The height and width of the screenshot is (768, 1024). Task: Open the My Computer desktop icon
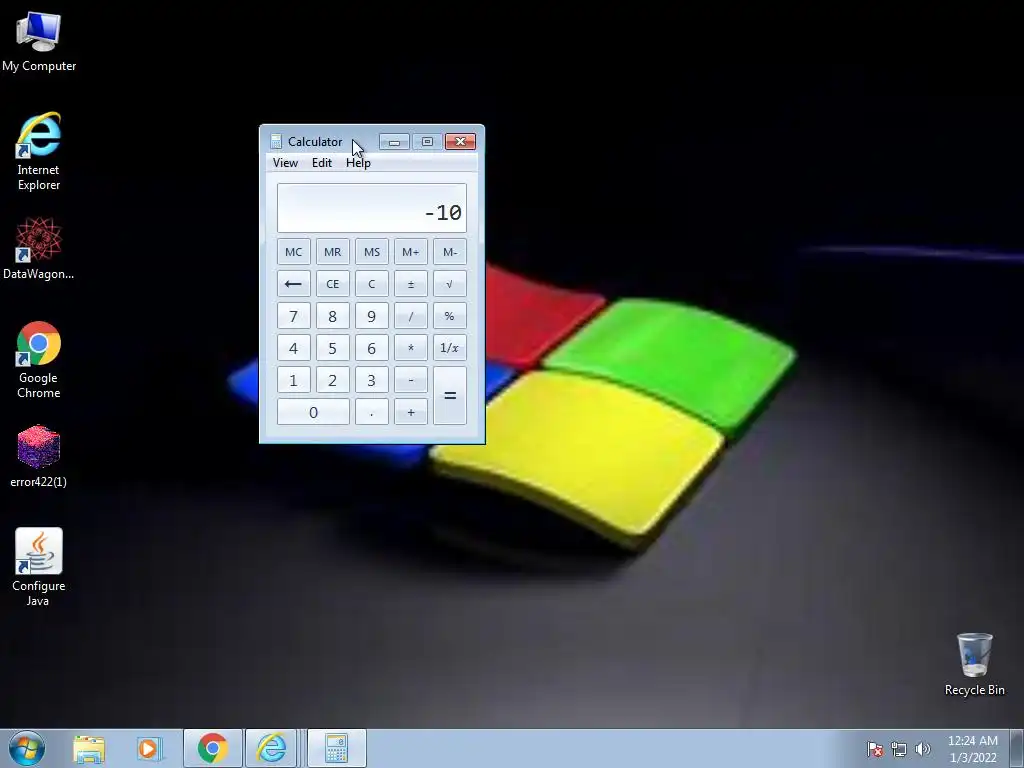pyautogui.click(x=39, y=41)
